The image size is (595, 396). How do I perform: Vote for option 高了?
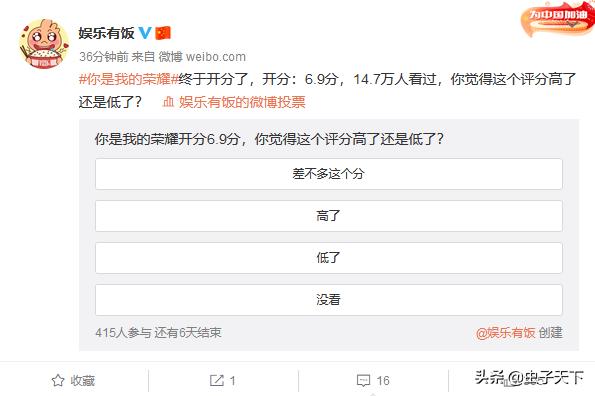click(329, 216)
